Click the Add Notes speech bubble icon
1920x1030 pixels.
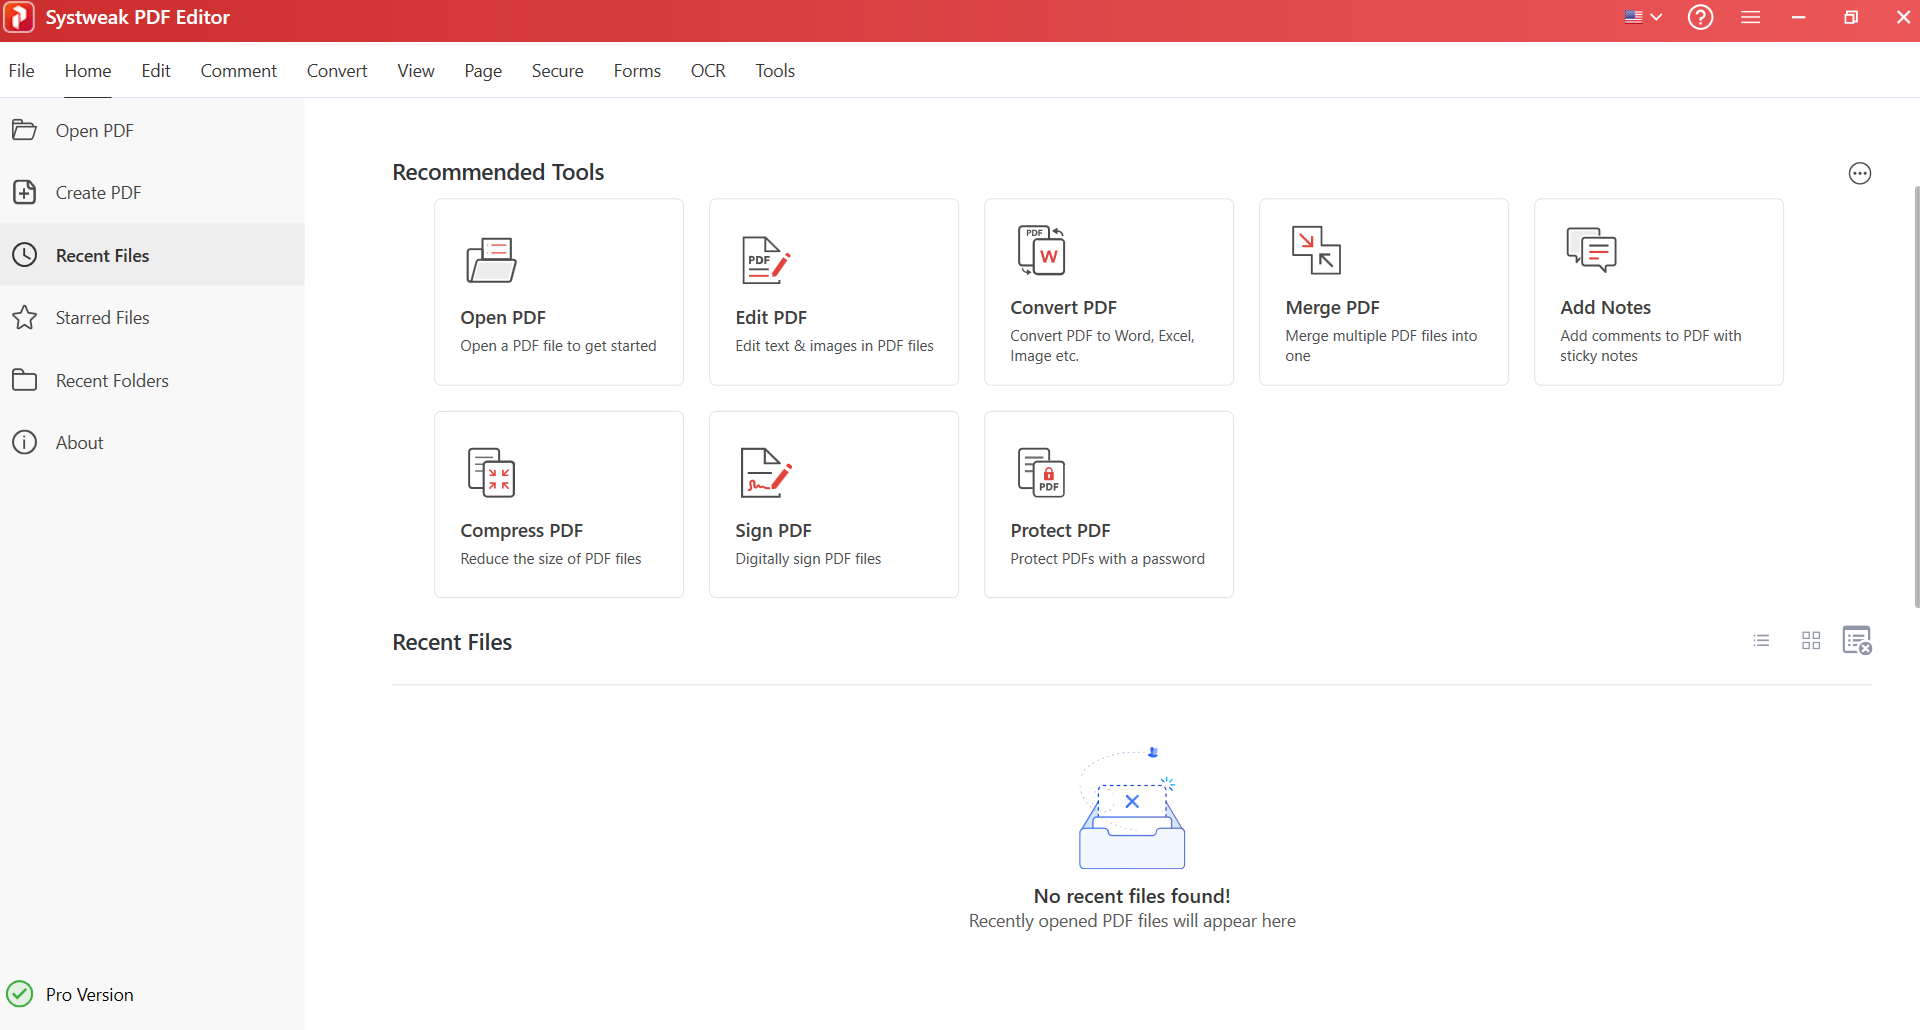tap(1591, 250)
